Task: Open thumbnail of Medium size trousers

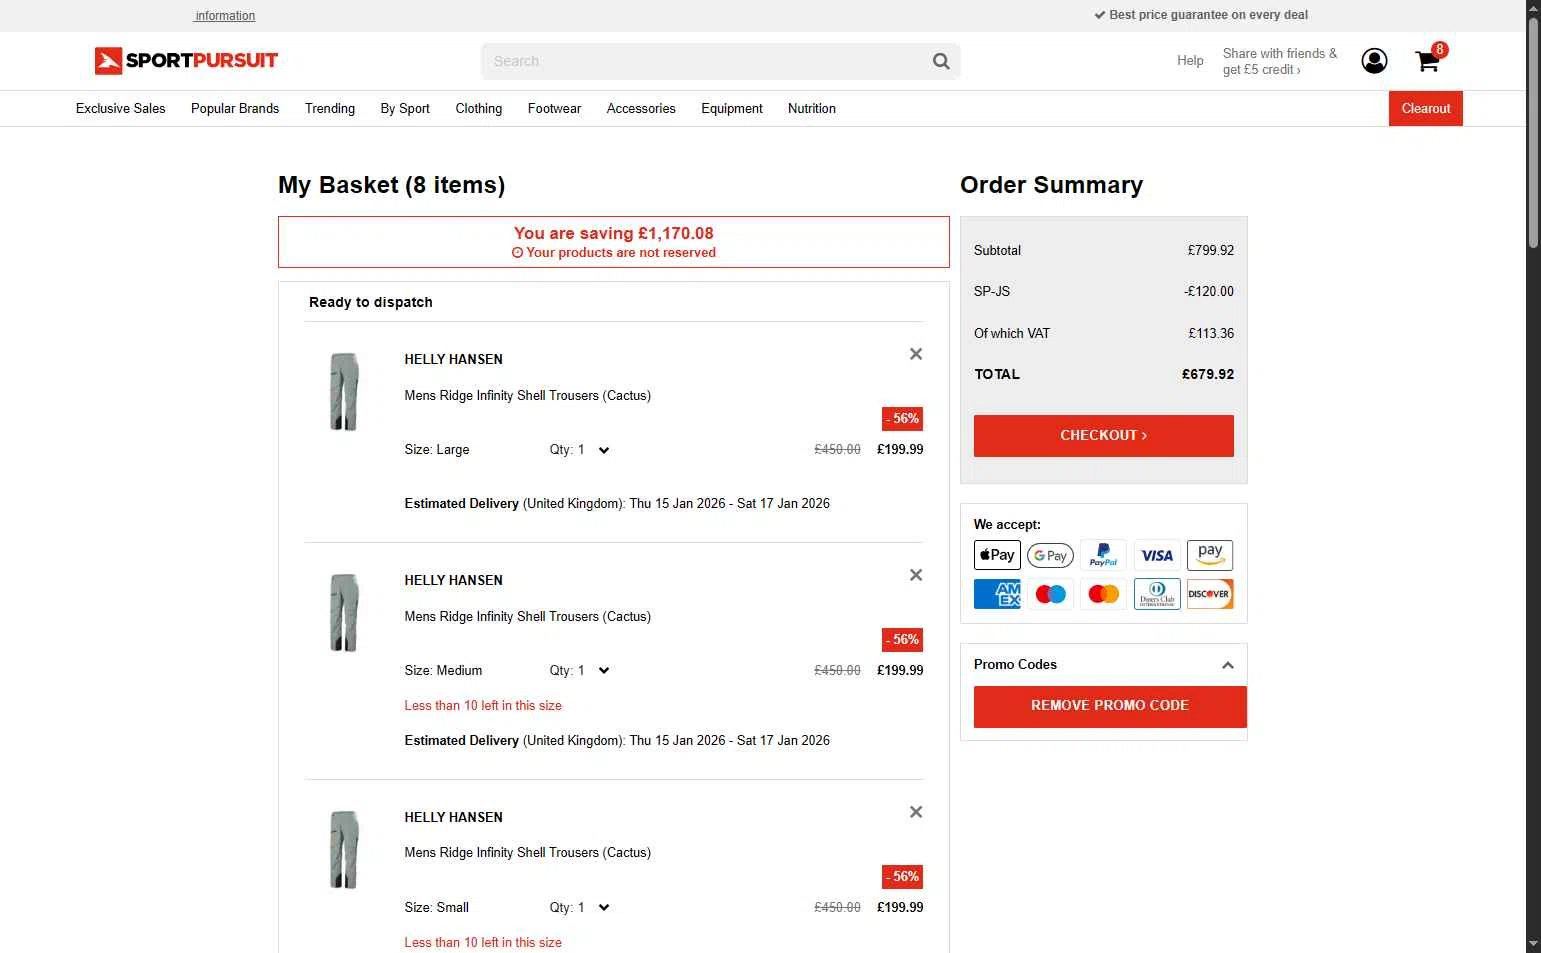Action: pyautogui.click(x=344, y=612)
